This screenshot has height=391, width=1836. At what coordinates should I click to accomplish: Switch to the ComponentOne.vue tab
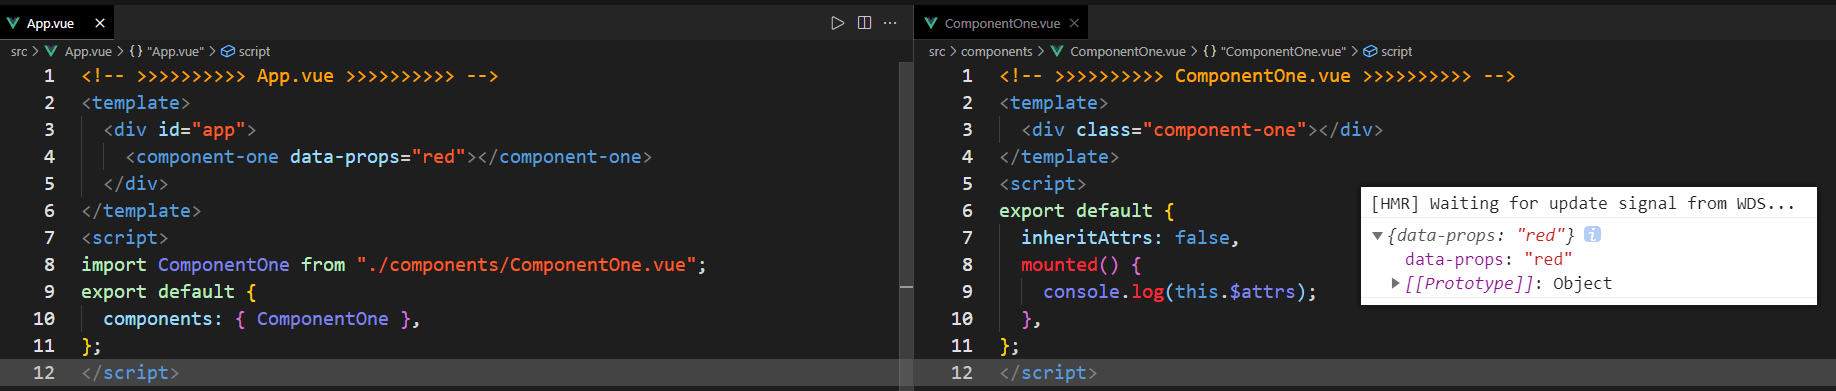(x=1002, y=23)
